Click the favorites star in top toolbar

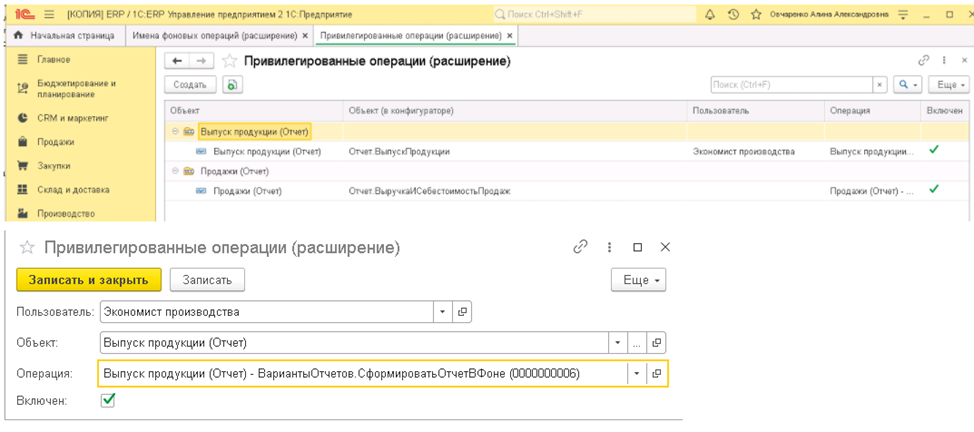pyautogui.click(x=757, y=15)
